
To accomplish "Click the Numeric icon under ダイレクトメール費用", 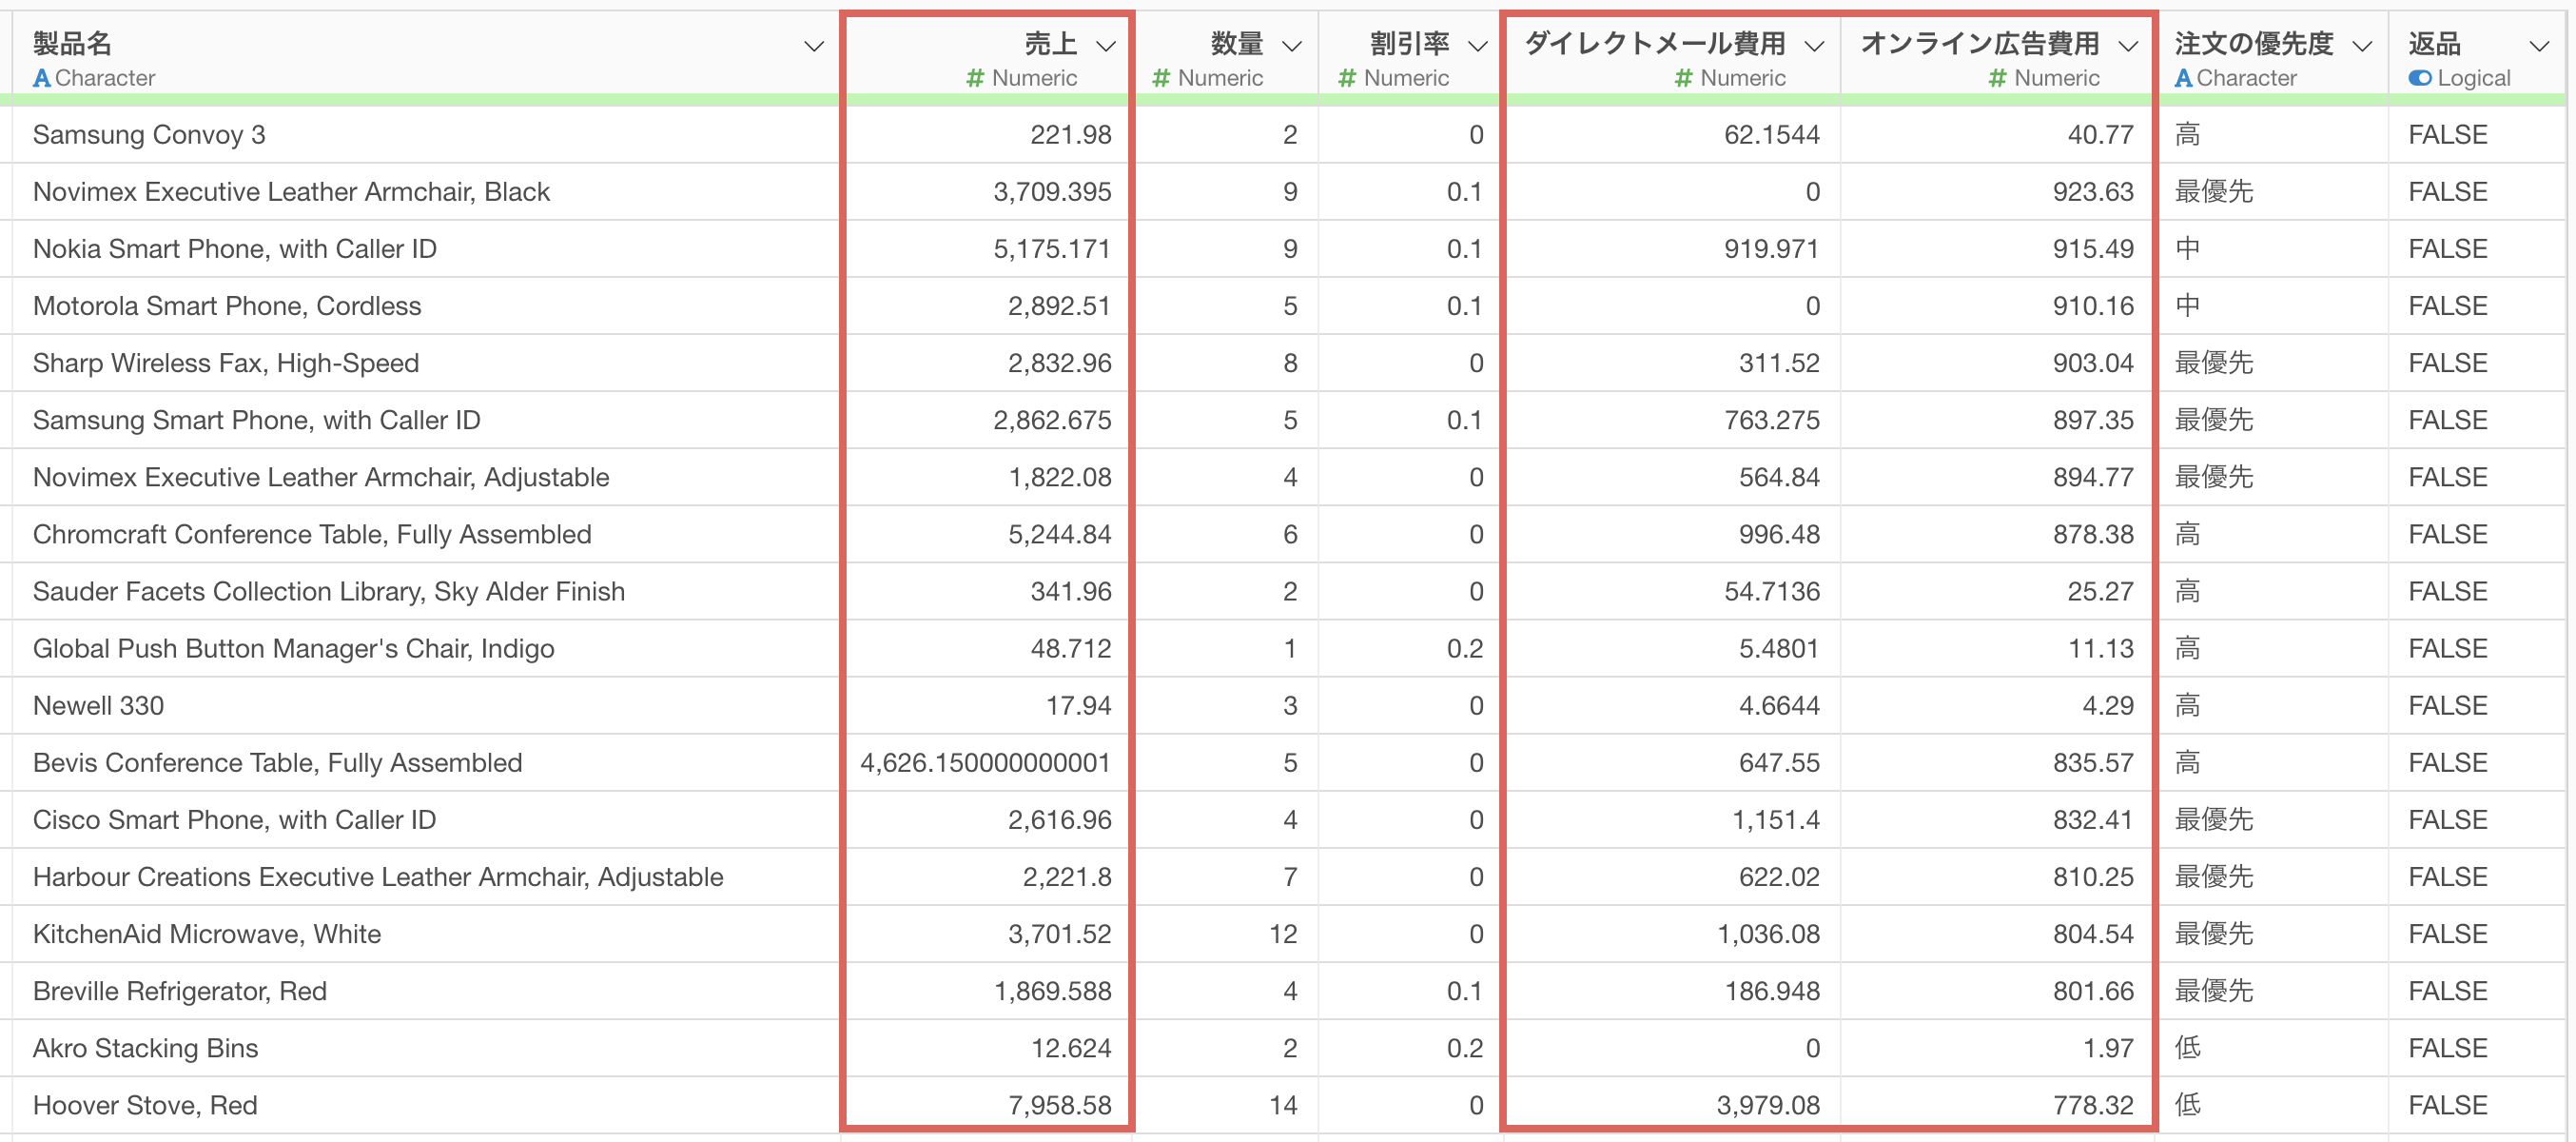I will 1684,78.
